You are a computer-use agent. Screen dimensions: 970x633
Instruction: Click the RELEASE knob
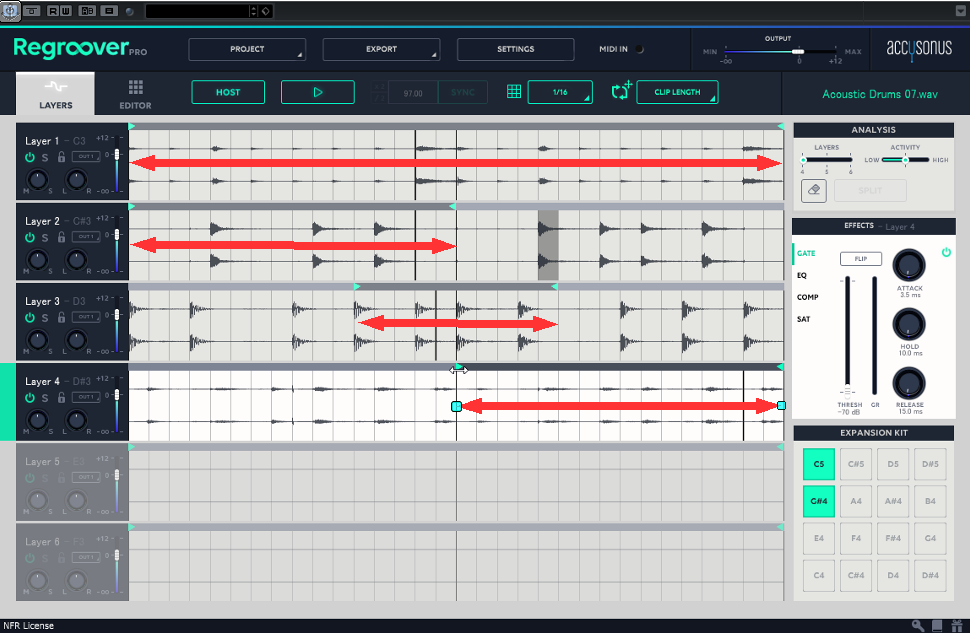[x=909, y=383]
